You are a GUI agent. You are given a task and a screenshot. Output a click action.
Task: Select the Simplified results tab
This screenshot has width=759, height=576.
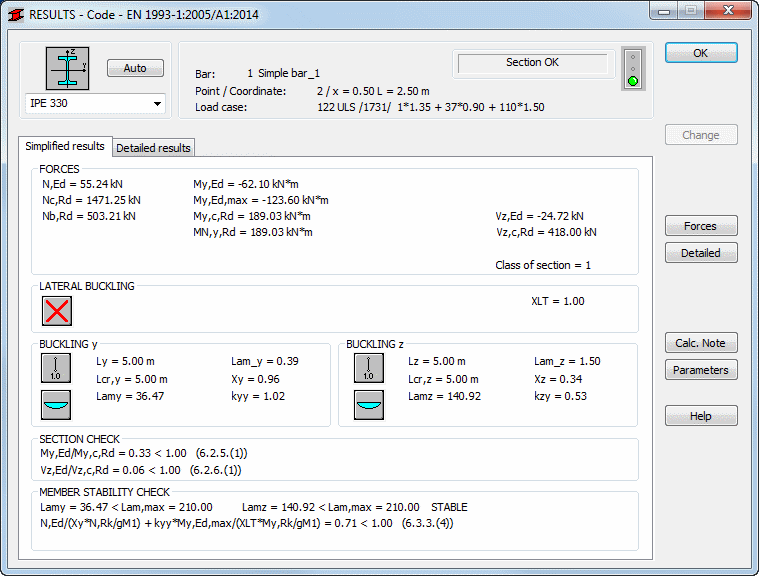(65, 146)
